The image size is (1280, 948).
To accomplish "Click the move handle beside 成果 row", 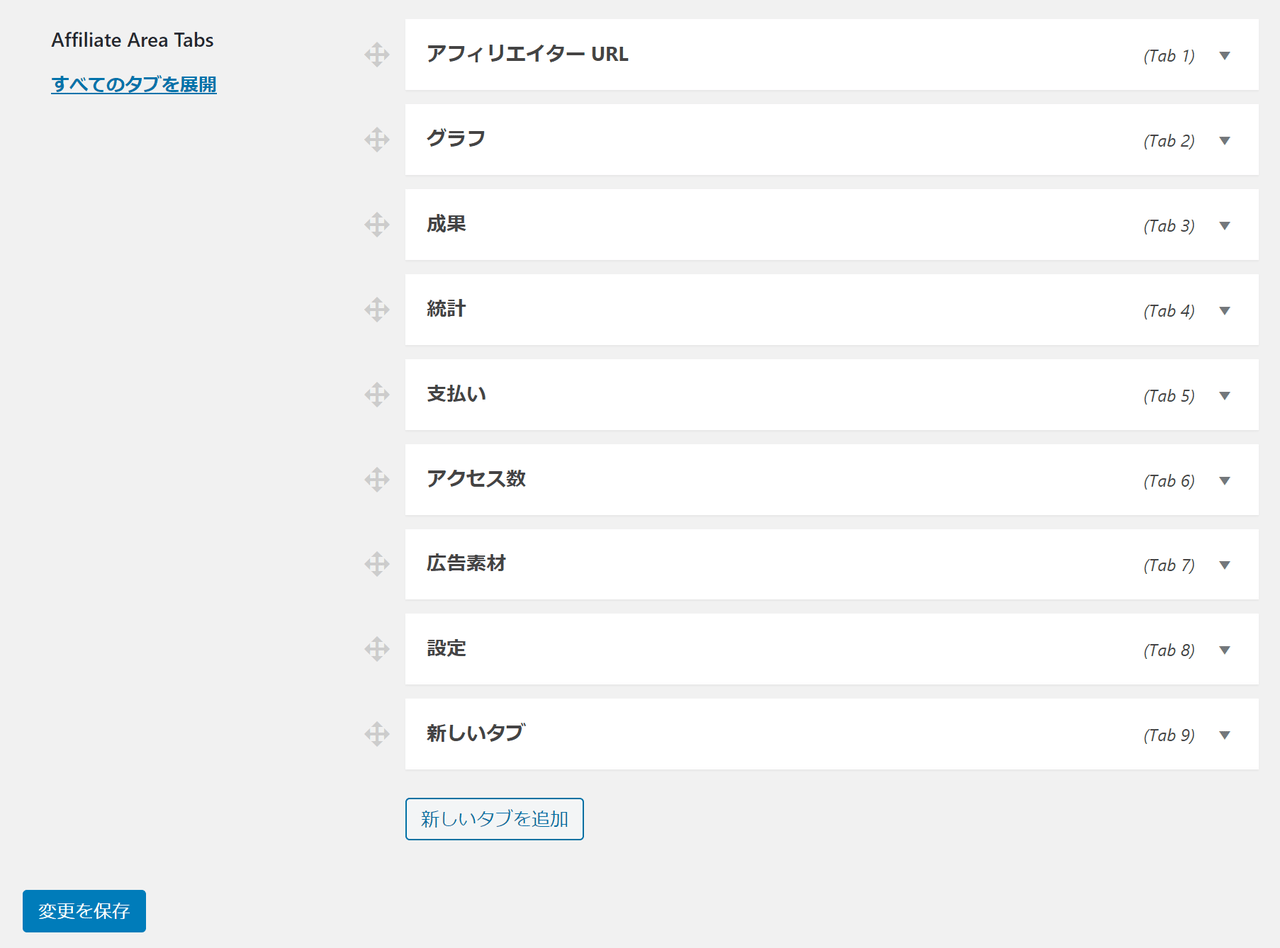I will 376,225.
